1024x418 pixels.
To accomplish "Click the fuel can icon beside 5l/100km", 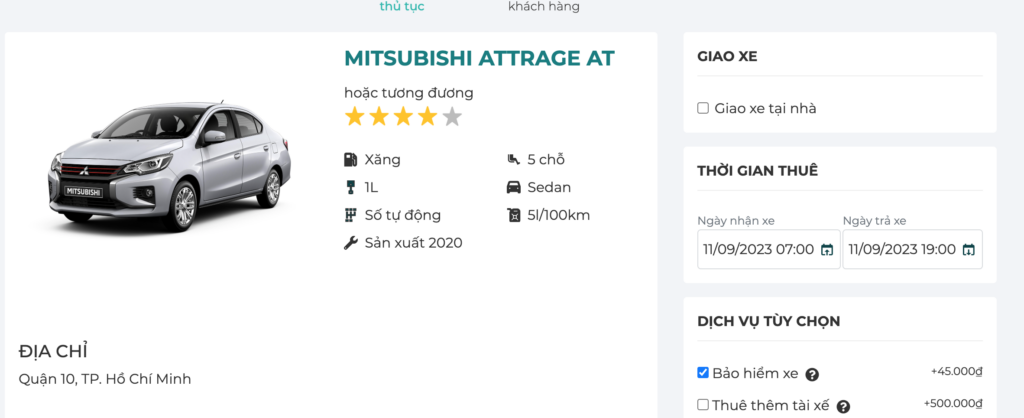I will click(513, 215).
